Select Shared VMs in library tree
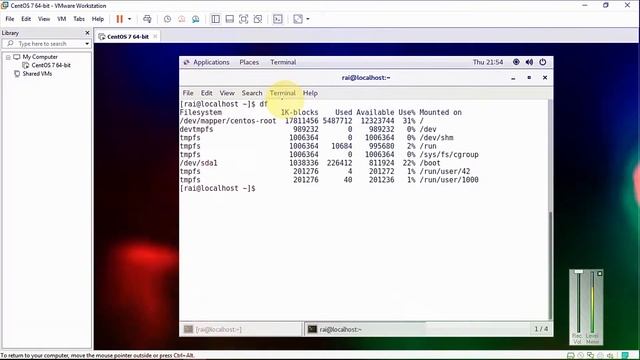The height and width of the screenshot is (360, 640). tap(37, 74)
